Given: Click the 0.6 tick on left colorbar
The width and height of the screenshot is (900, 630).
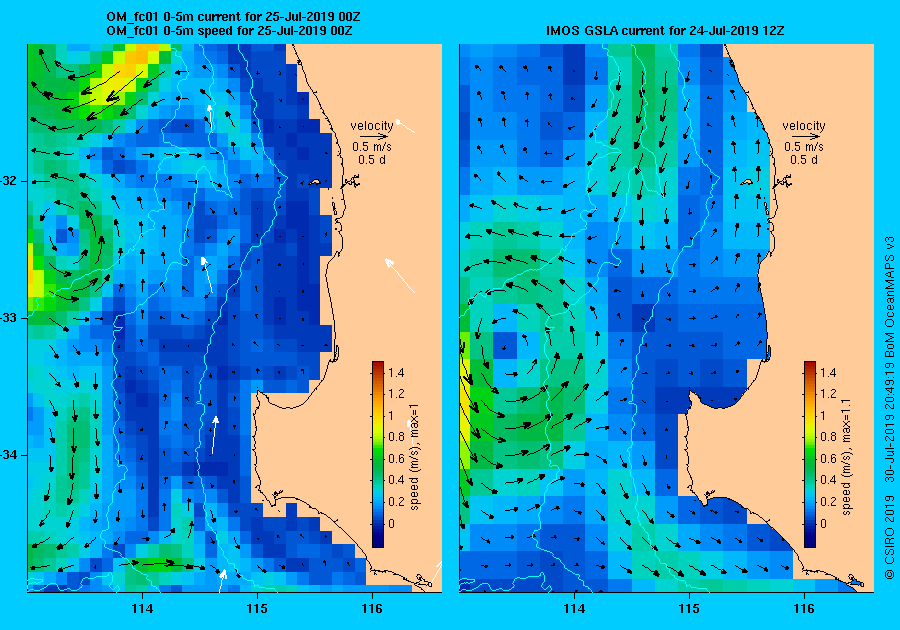Looking at the screenshot, I should click(x=396, y=458).
